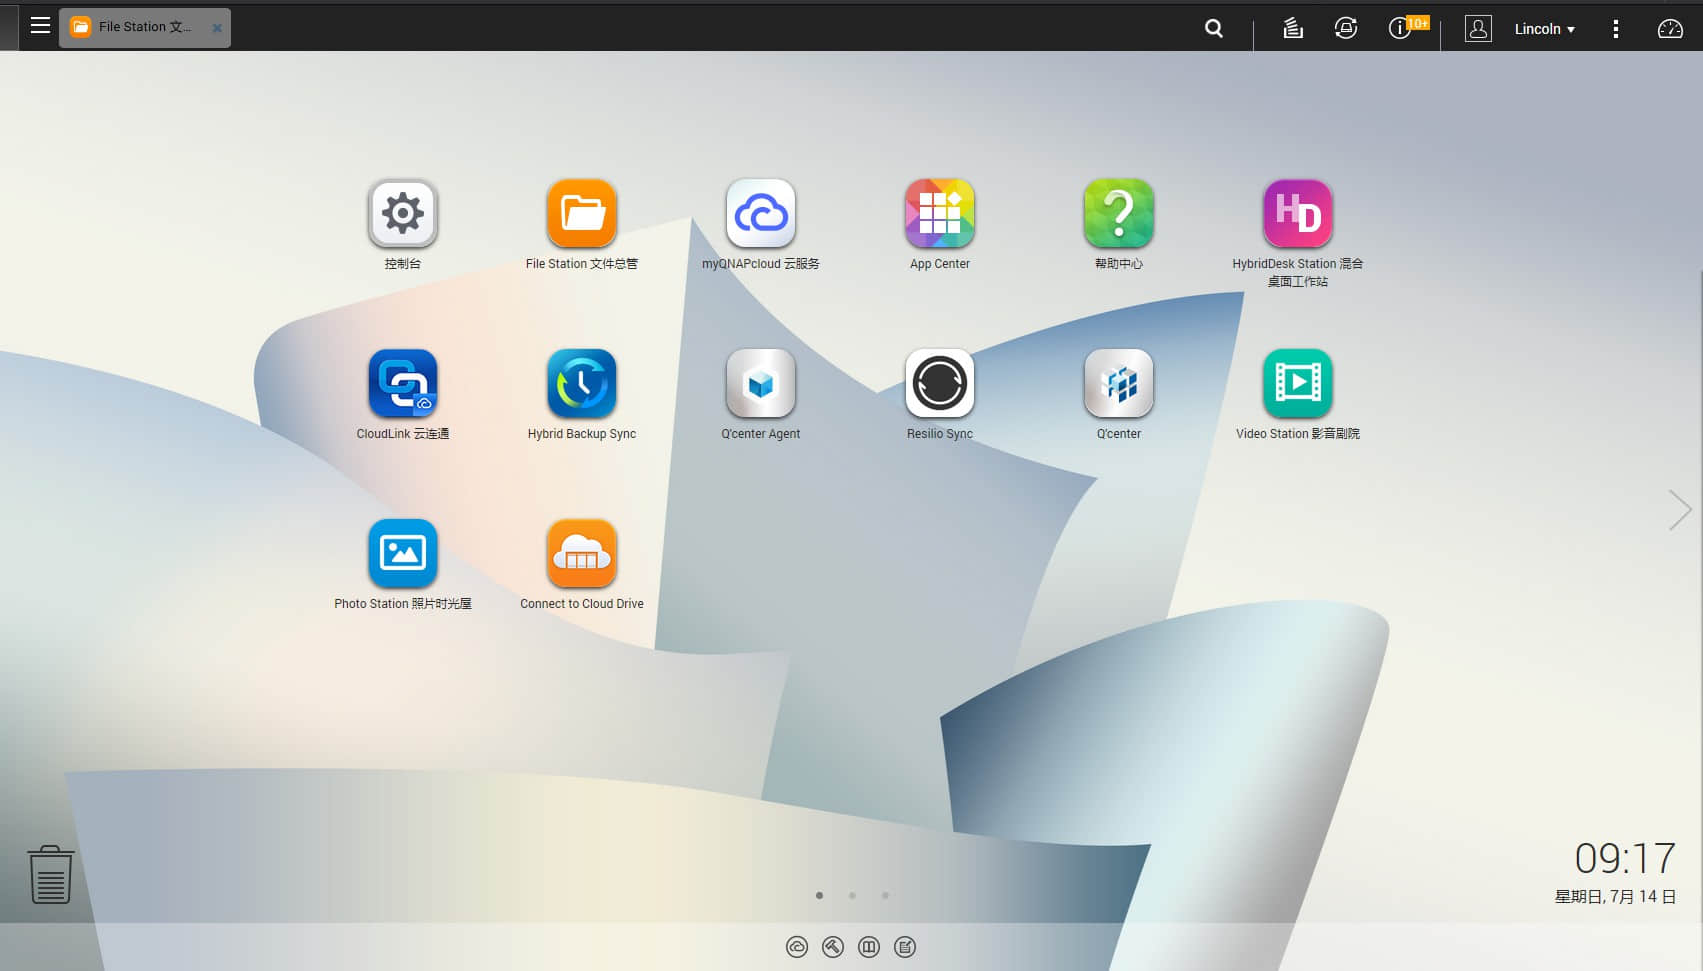Click the myQNAPcloud icon in bottom dock
1703x971 pixels.
(797, 947)
